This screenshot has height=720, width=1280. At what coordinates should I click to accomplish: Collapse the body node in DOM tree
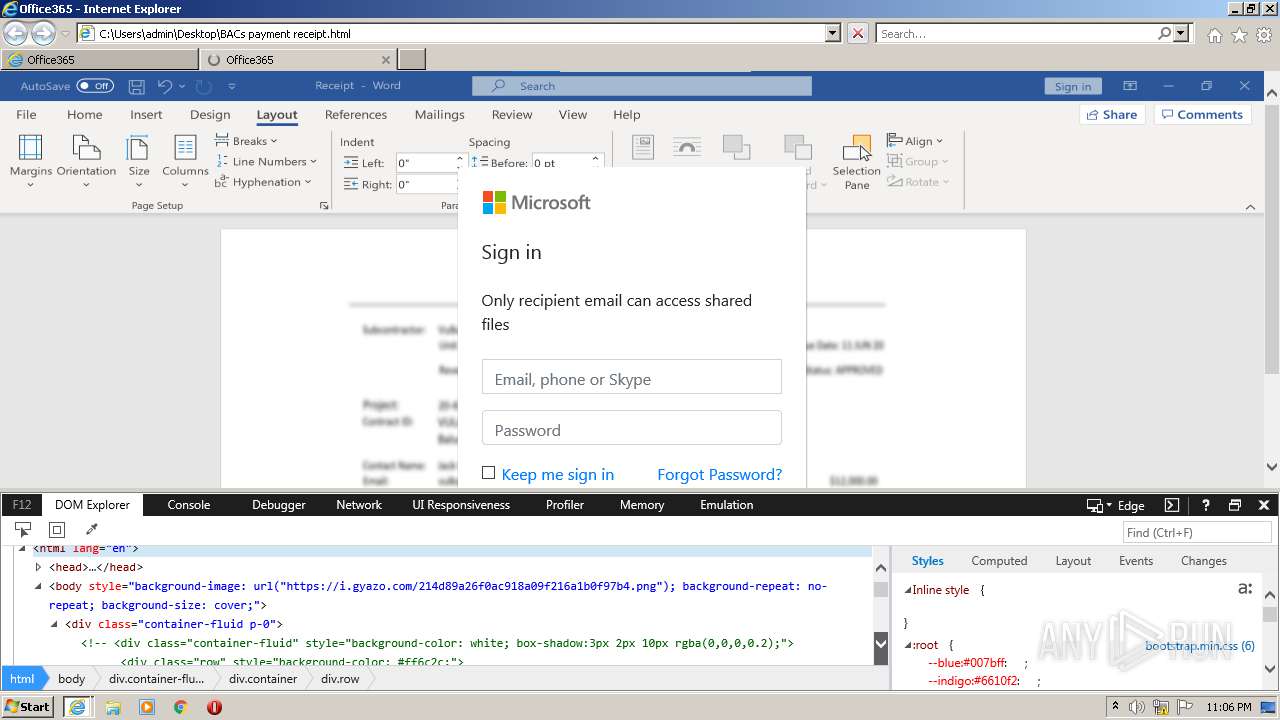pyautogui.click(x=38, y=587)
